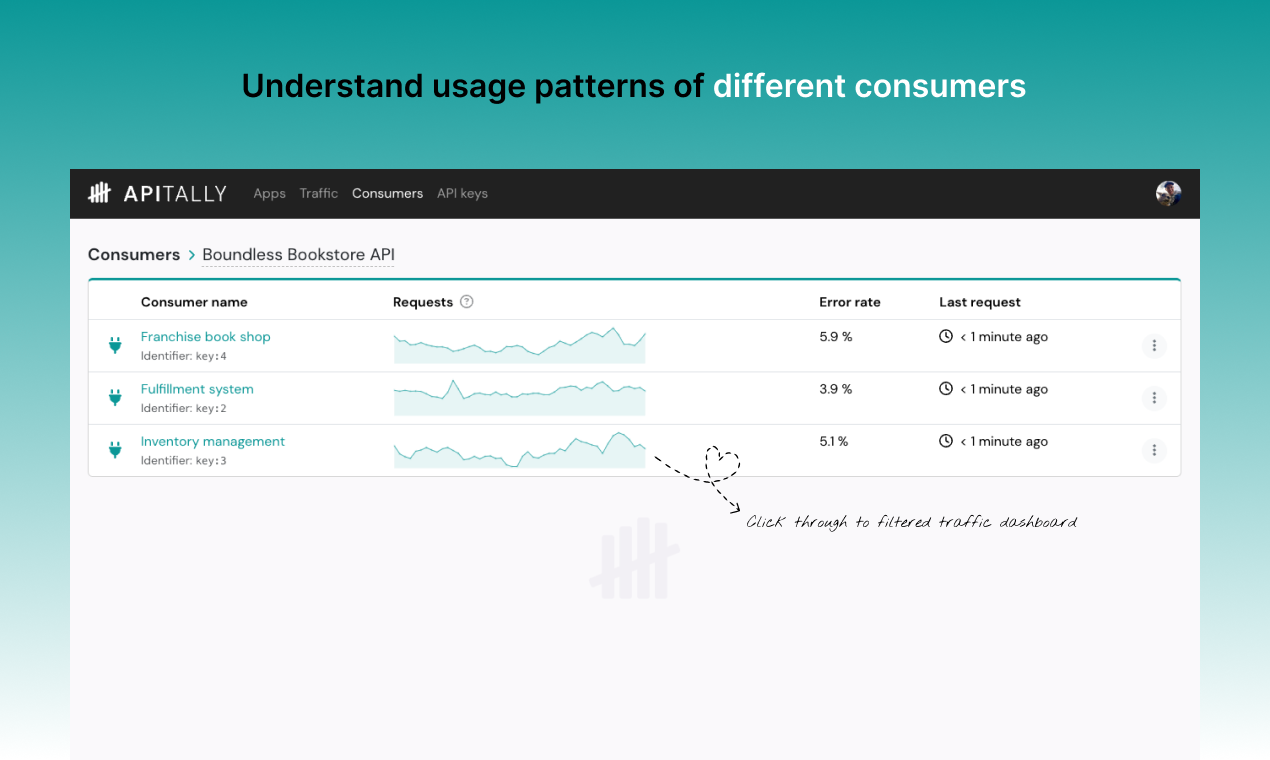Screen dimensions: 1270x760
Task: Go to the Apps tab
Action: (x=269, y=193)
